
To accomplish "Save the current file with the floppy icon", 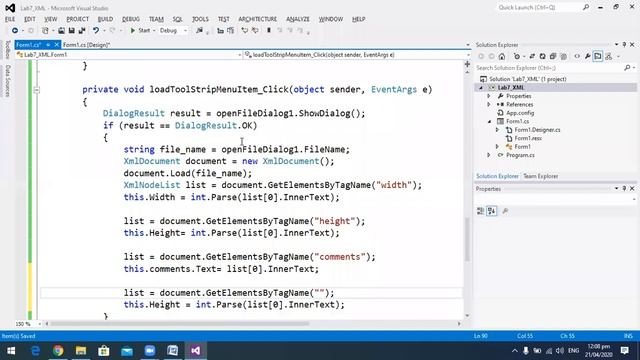I will tap(71, 31).
